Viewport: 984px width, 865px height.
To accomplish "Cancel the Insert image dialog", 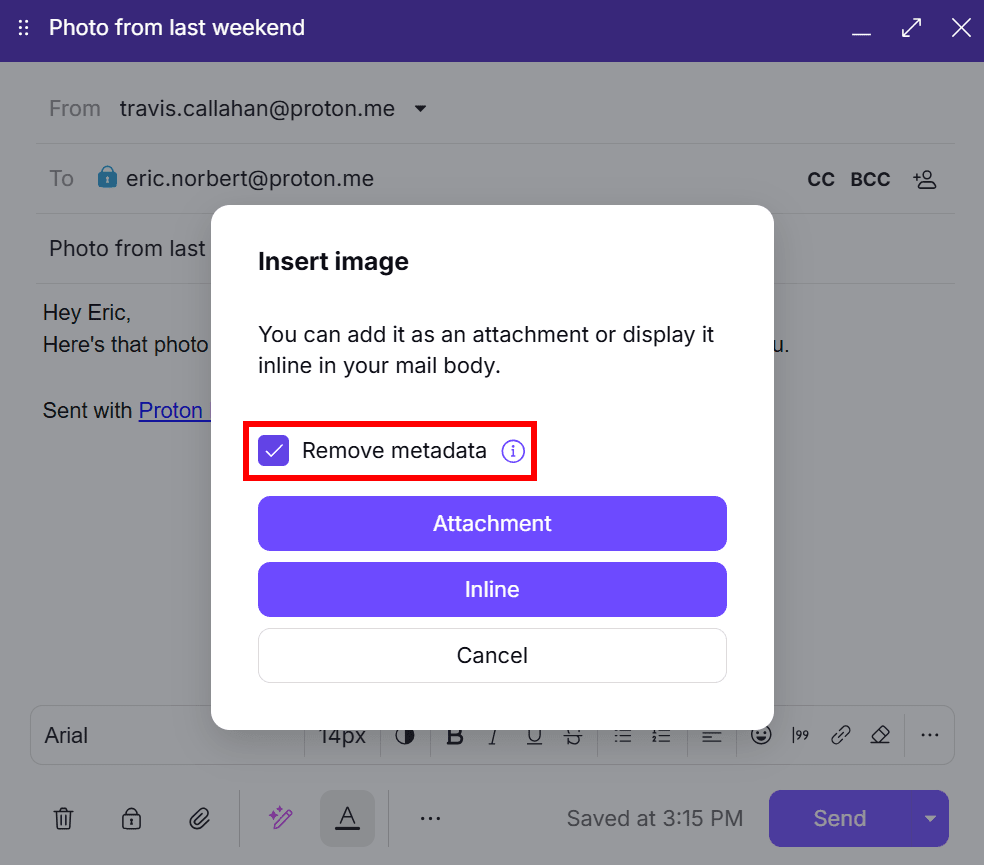I will tap(492, 655).
